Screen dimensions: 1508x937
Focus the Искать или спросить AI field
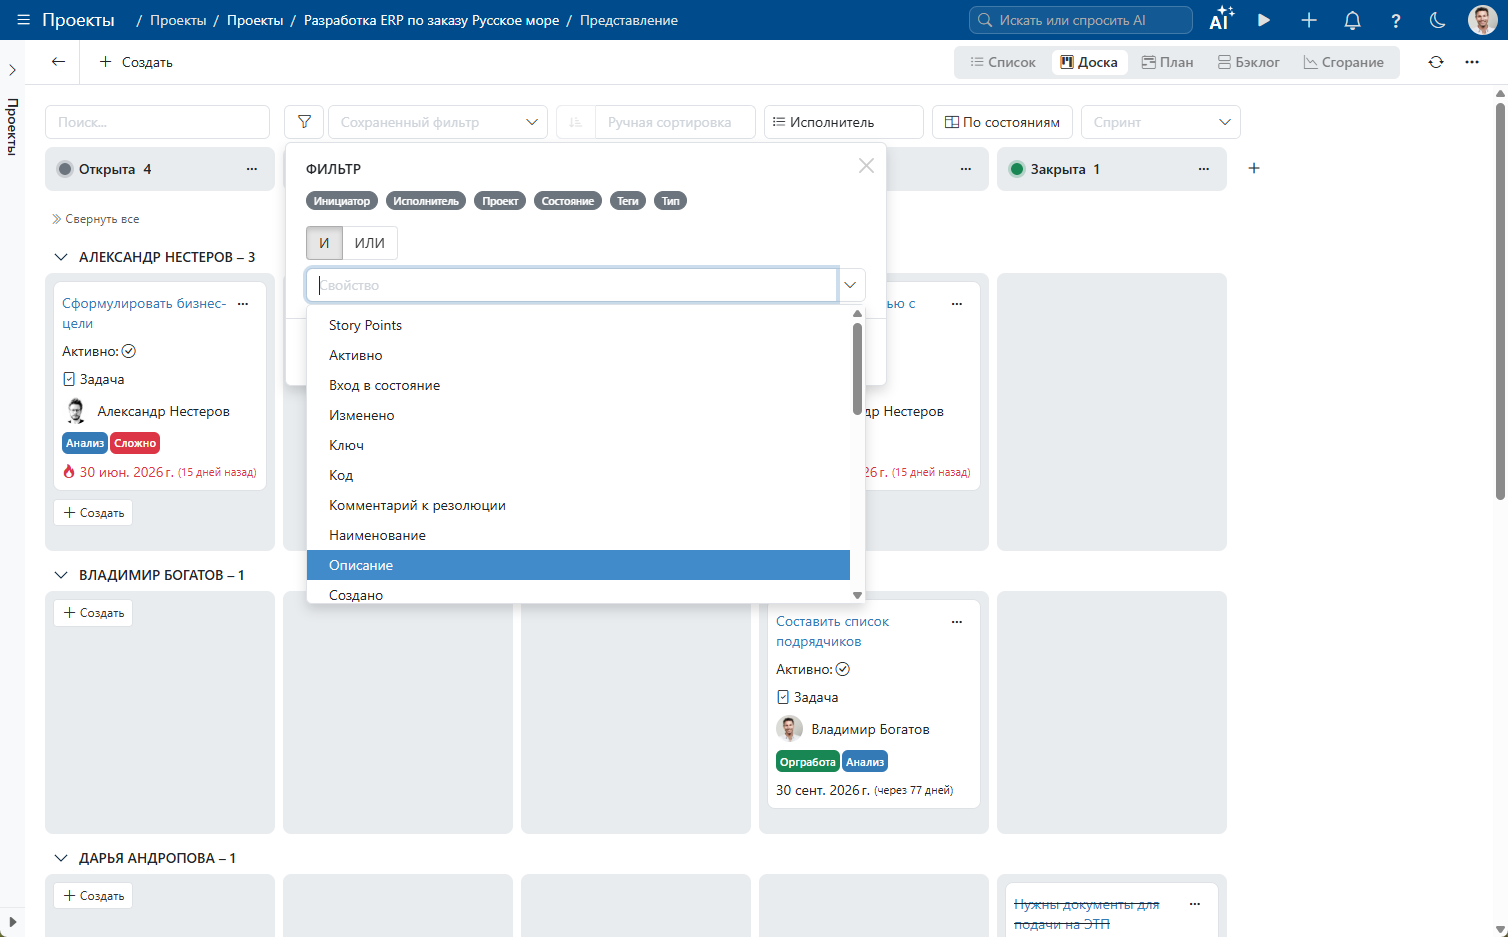point(1080,20)
